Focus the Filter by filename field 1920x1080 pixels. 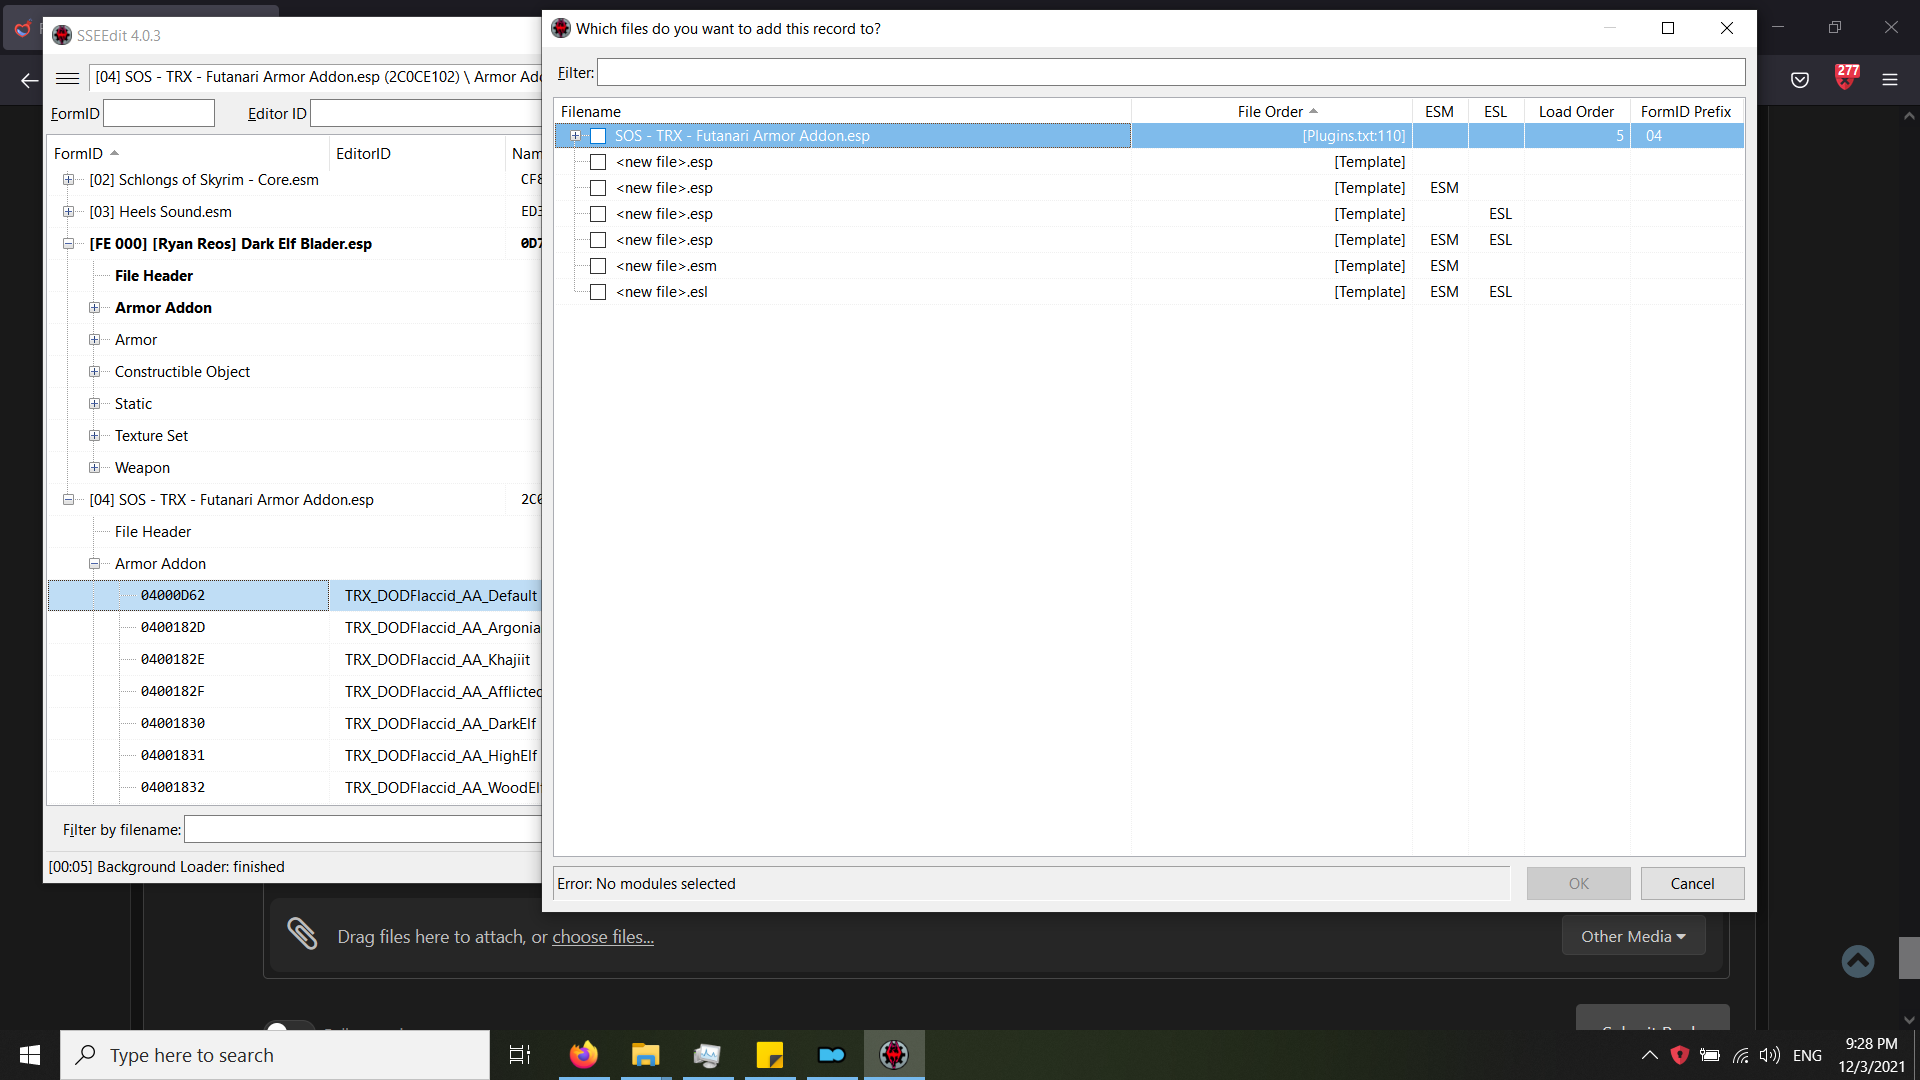(363, 830)
